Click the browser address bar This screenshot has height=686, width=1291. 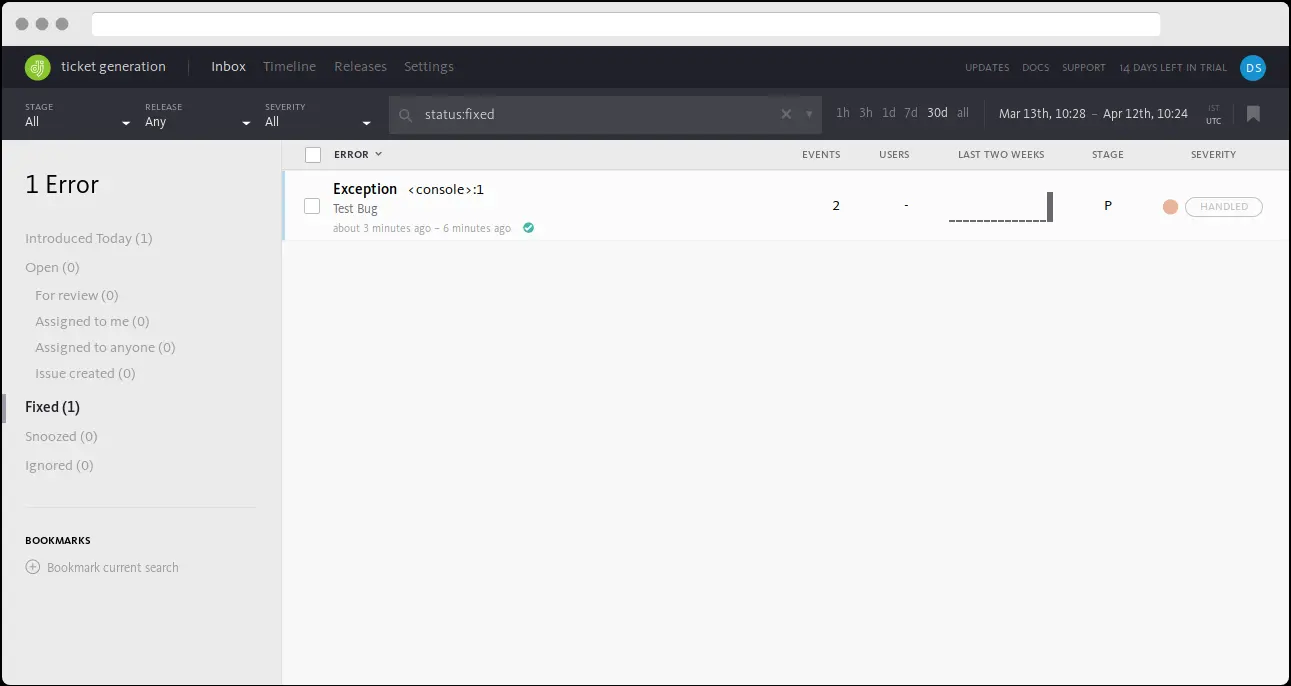pos(626,24)
